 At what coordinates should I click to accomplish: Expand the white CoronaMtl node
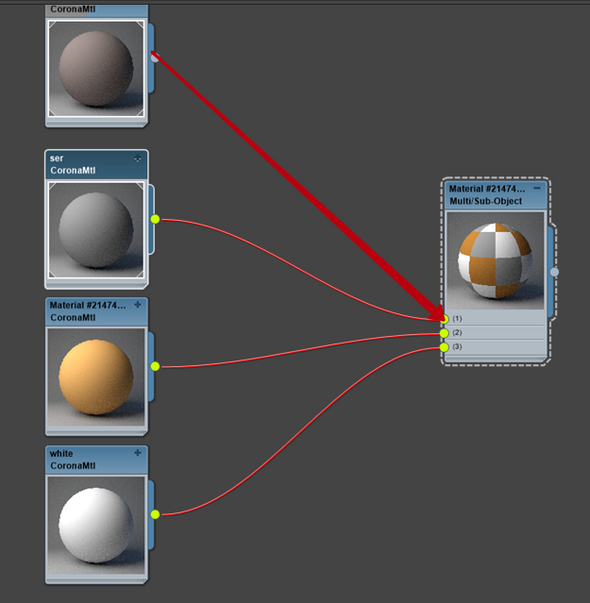tap(138, 453)
